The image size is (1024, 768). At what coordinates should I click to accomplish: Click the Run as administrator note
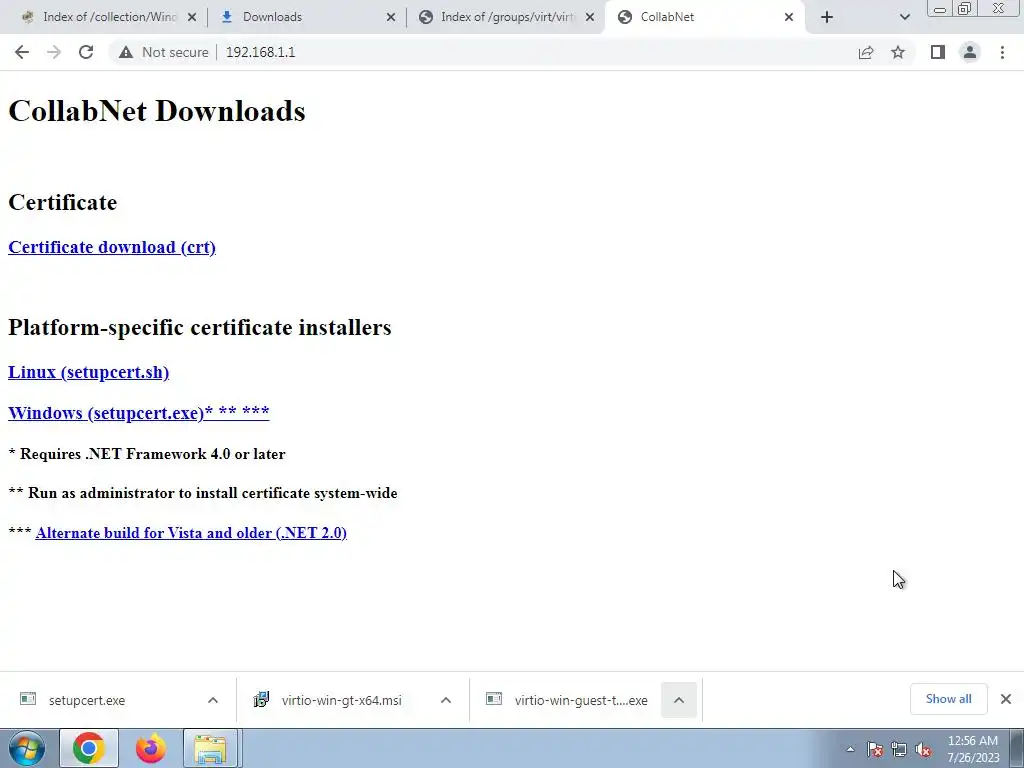coord(203,492)
